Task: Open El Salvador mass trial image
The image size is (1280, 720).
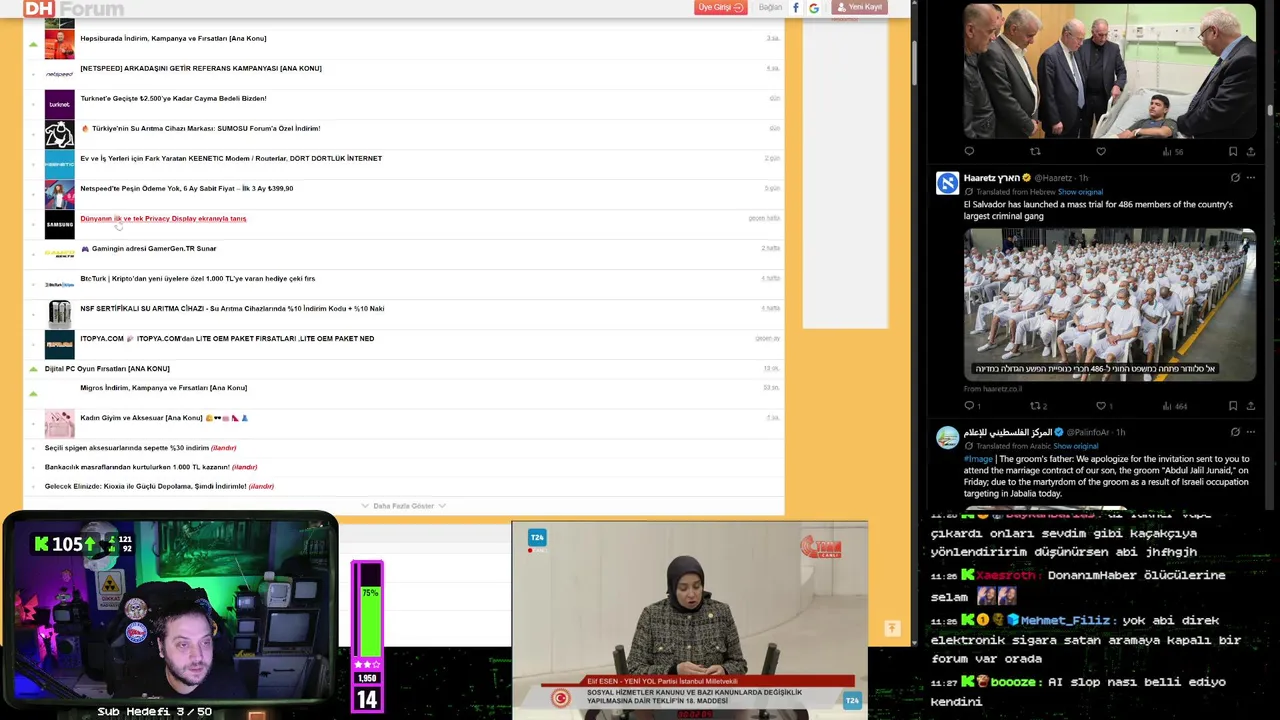Action: tap(1109, 304)
